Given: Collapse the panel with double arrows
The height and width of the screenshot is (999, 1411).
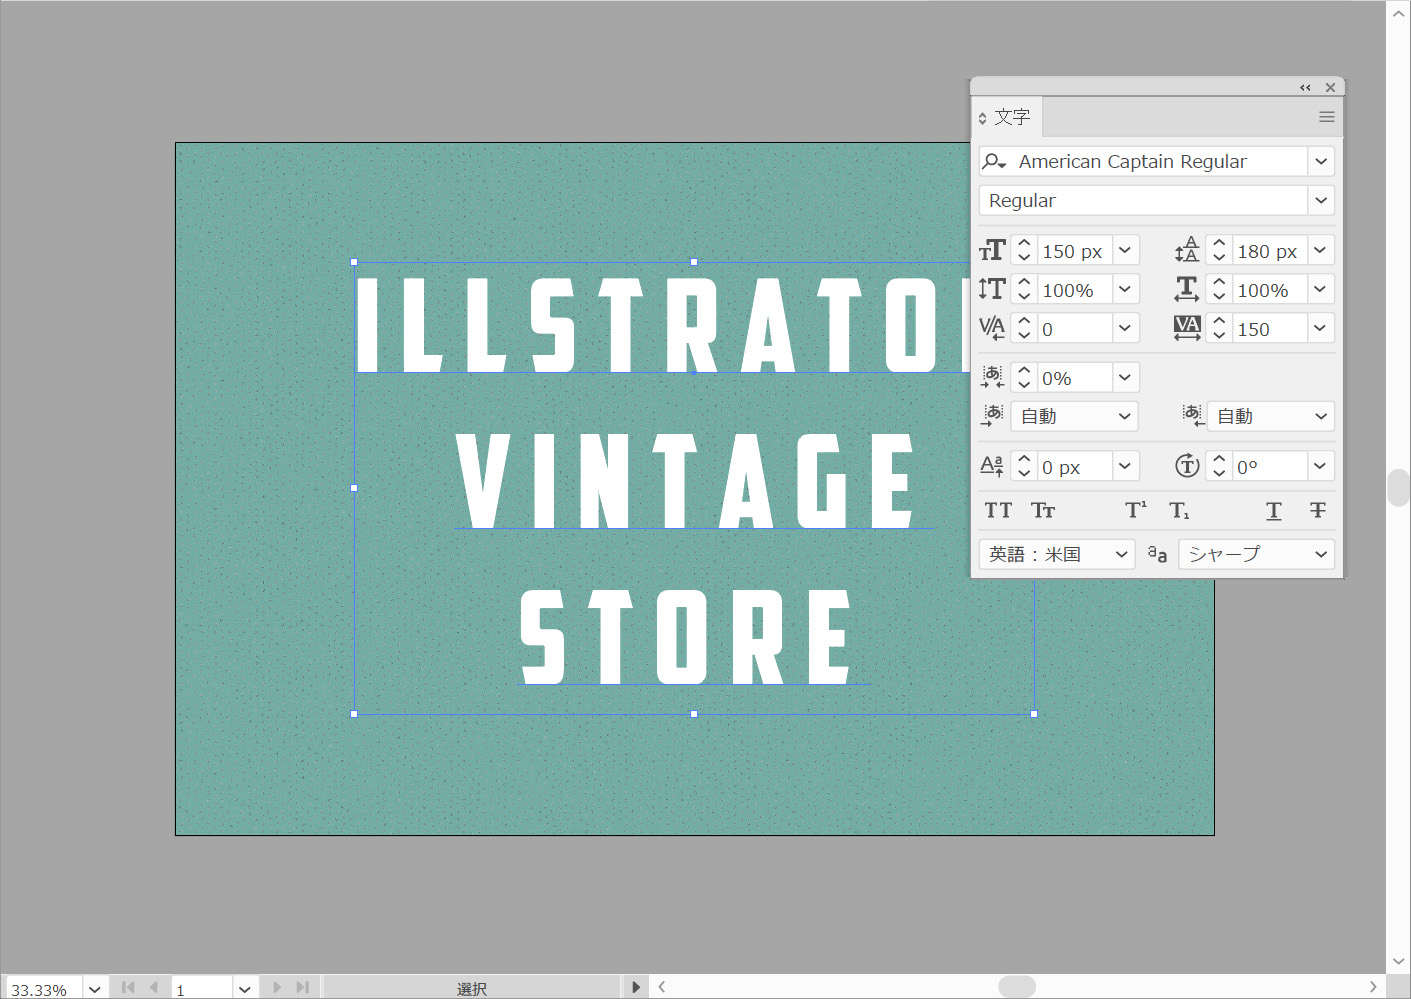Looking at the screenshot, I should click(x=1304, y=88).
